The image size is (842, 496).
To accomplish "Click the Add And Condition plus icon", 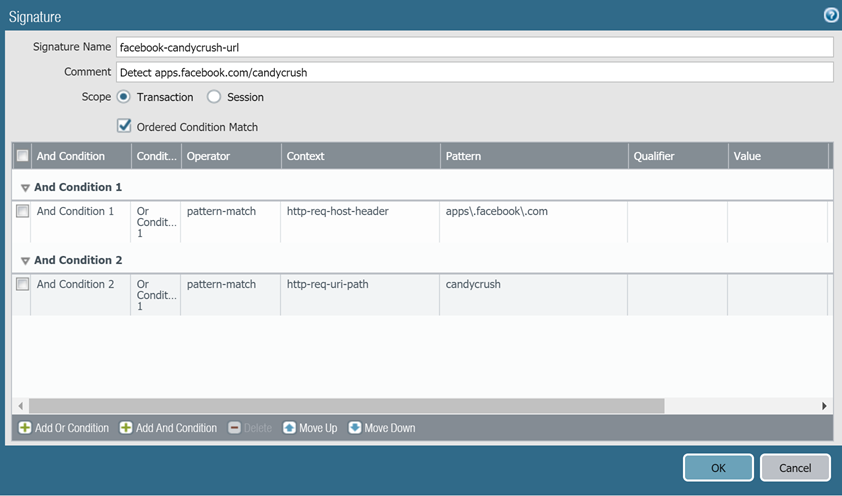I will click(x=126, y=428).
